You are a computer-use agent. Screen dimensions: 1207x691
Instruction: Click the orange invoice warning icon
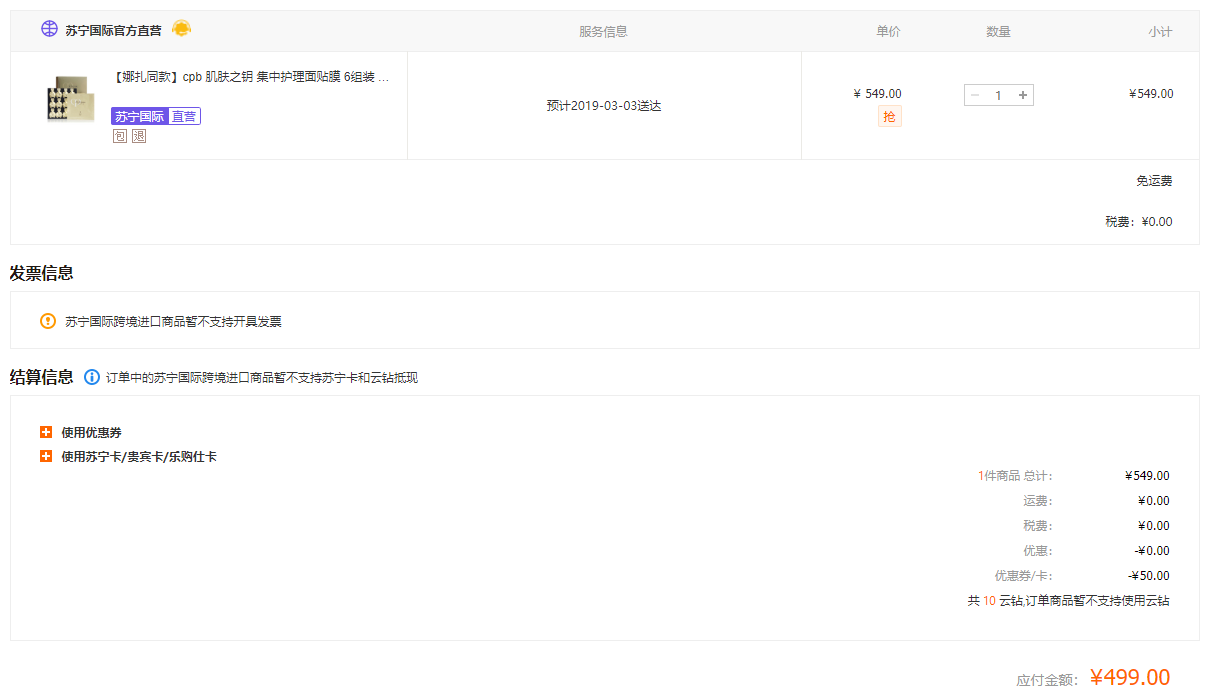pos(48,321)
